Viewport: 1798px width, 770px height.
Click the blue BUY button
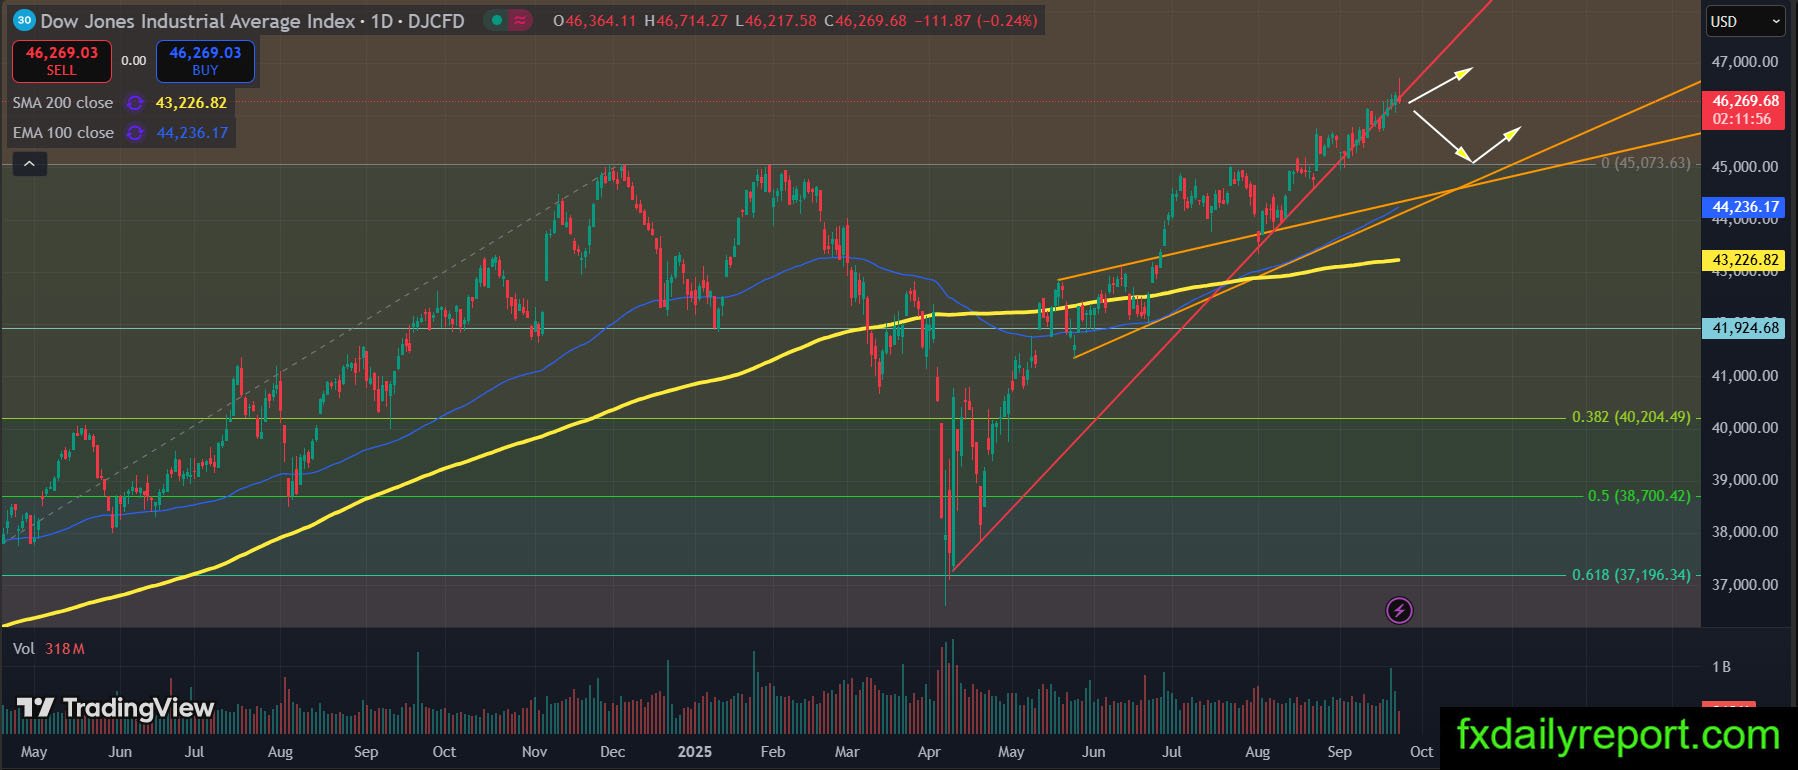point(205,61)
